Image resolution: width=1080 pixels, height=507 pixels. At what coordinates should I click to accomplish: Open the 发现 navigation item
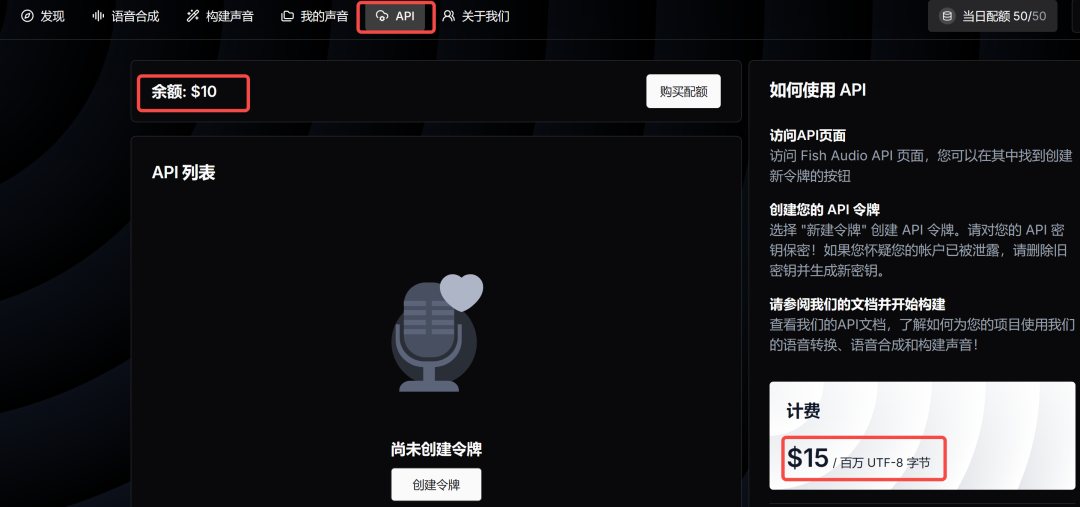click(x=43, y=16)
